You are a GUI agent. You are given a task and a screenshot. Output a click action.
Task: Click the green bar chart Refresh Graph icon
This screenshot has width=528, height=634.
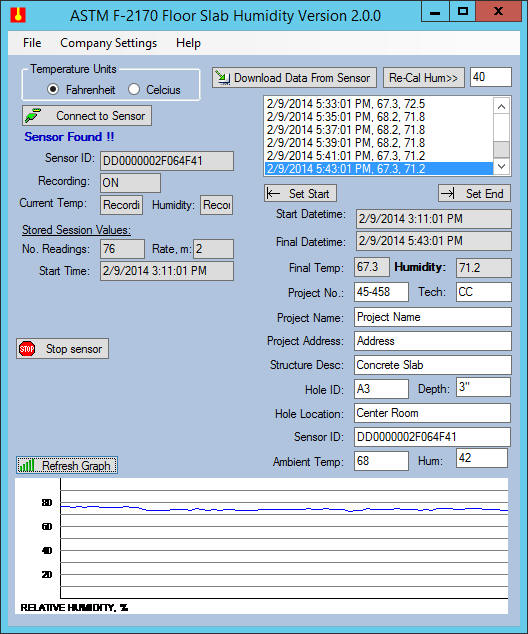click(27, 465)
